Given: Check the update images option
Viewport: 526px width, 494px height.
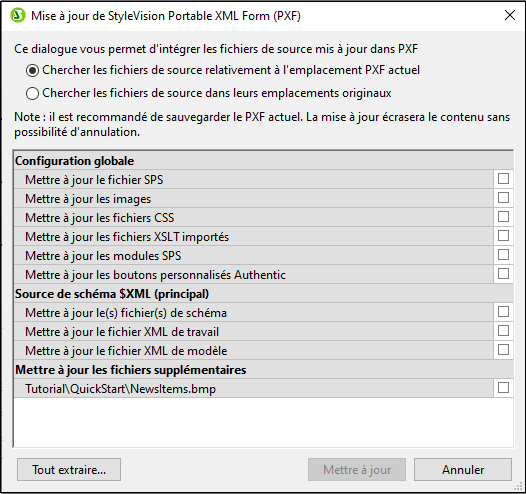Looking at the screenshot, I should [503, 198].
